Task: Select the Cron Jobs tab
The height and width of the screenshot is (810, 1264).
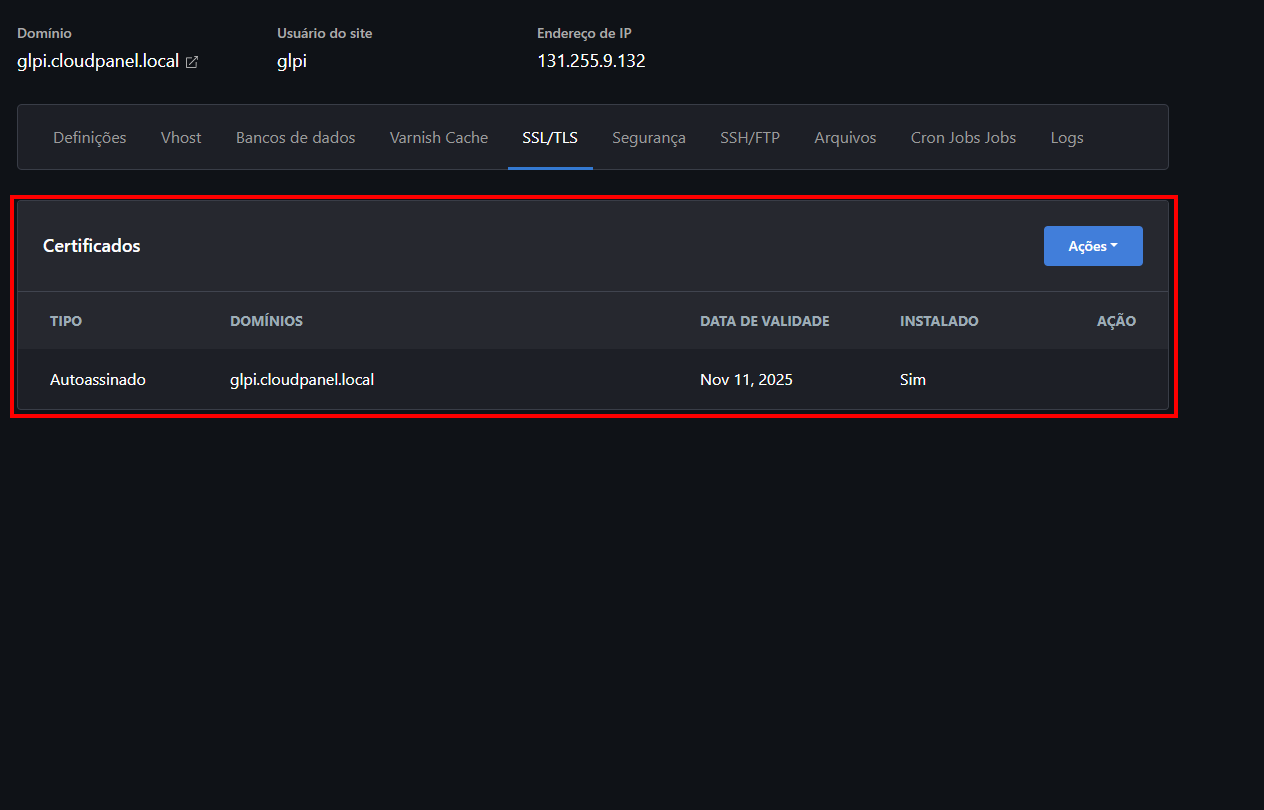Action: 963,138
